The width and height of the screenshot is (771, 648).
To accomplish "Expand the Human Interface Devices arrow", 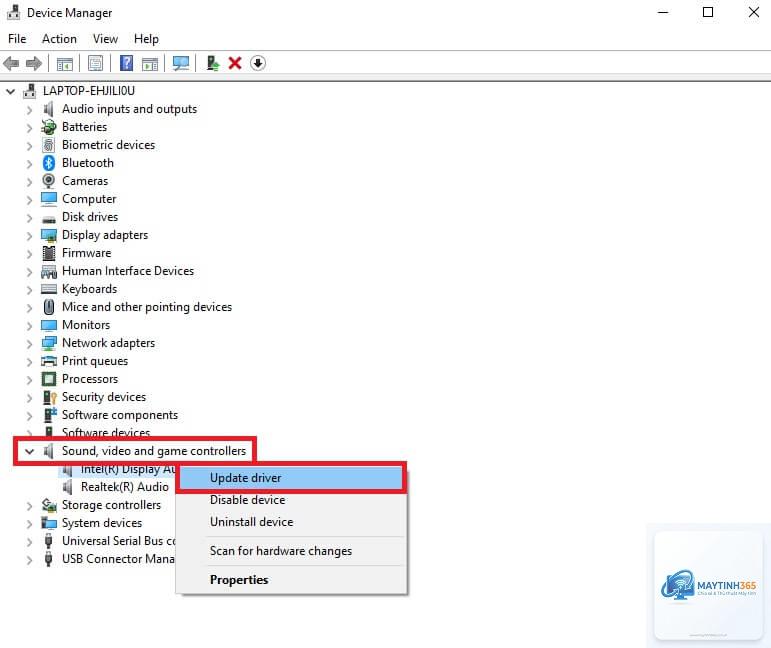I will pos(30,272).
